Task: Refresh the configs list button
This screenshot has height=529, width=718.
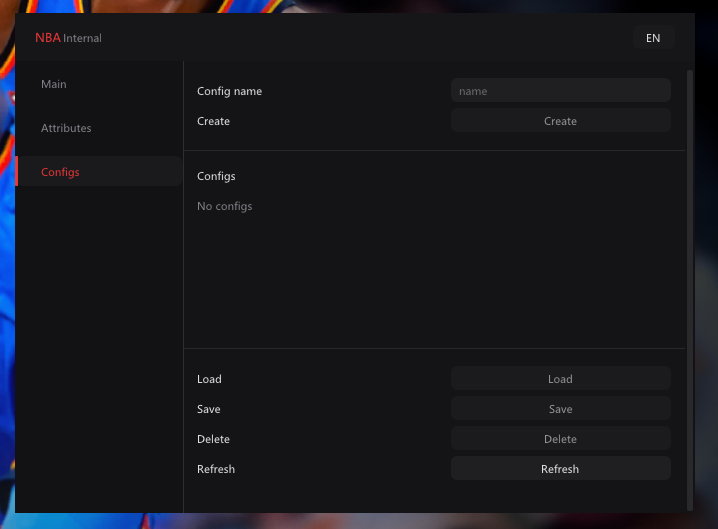Action: [x=560, y=469]
